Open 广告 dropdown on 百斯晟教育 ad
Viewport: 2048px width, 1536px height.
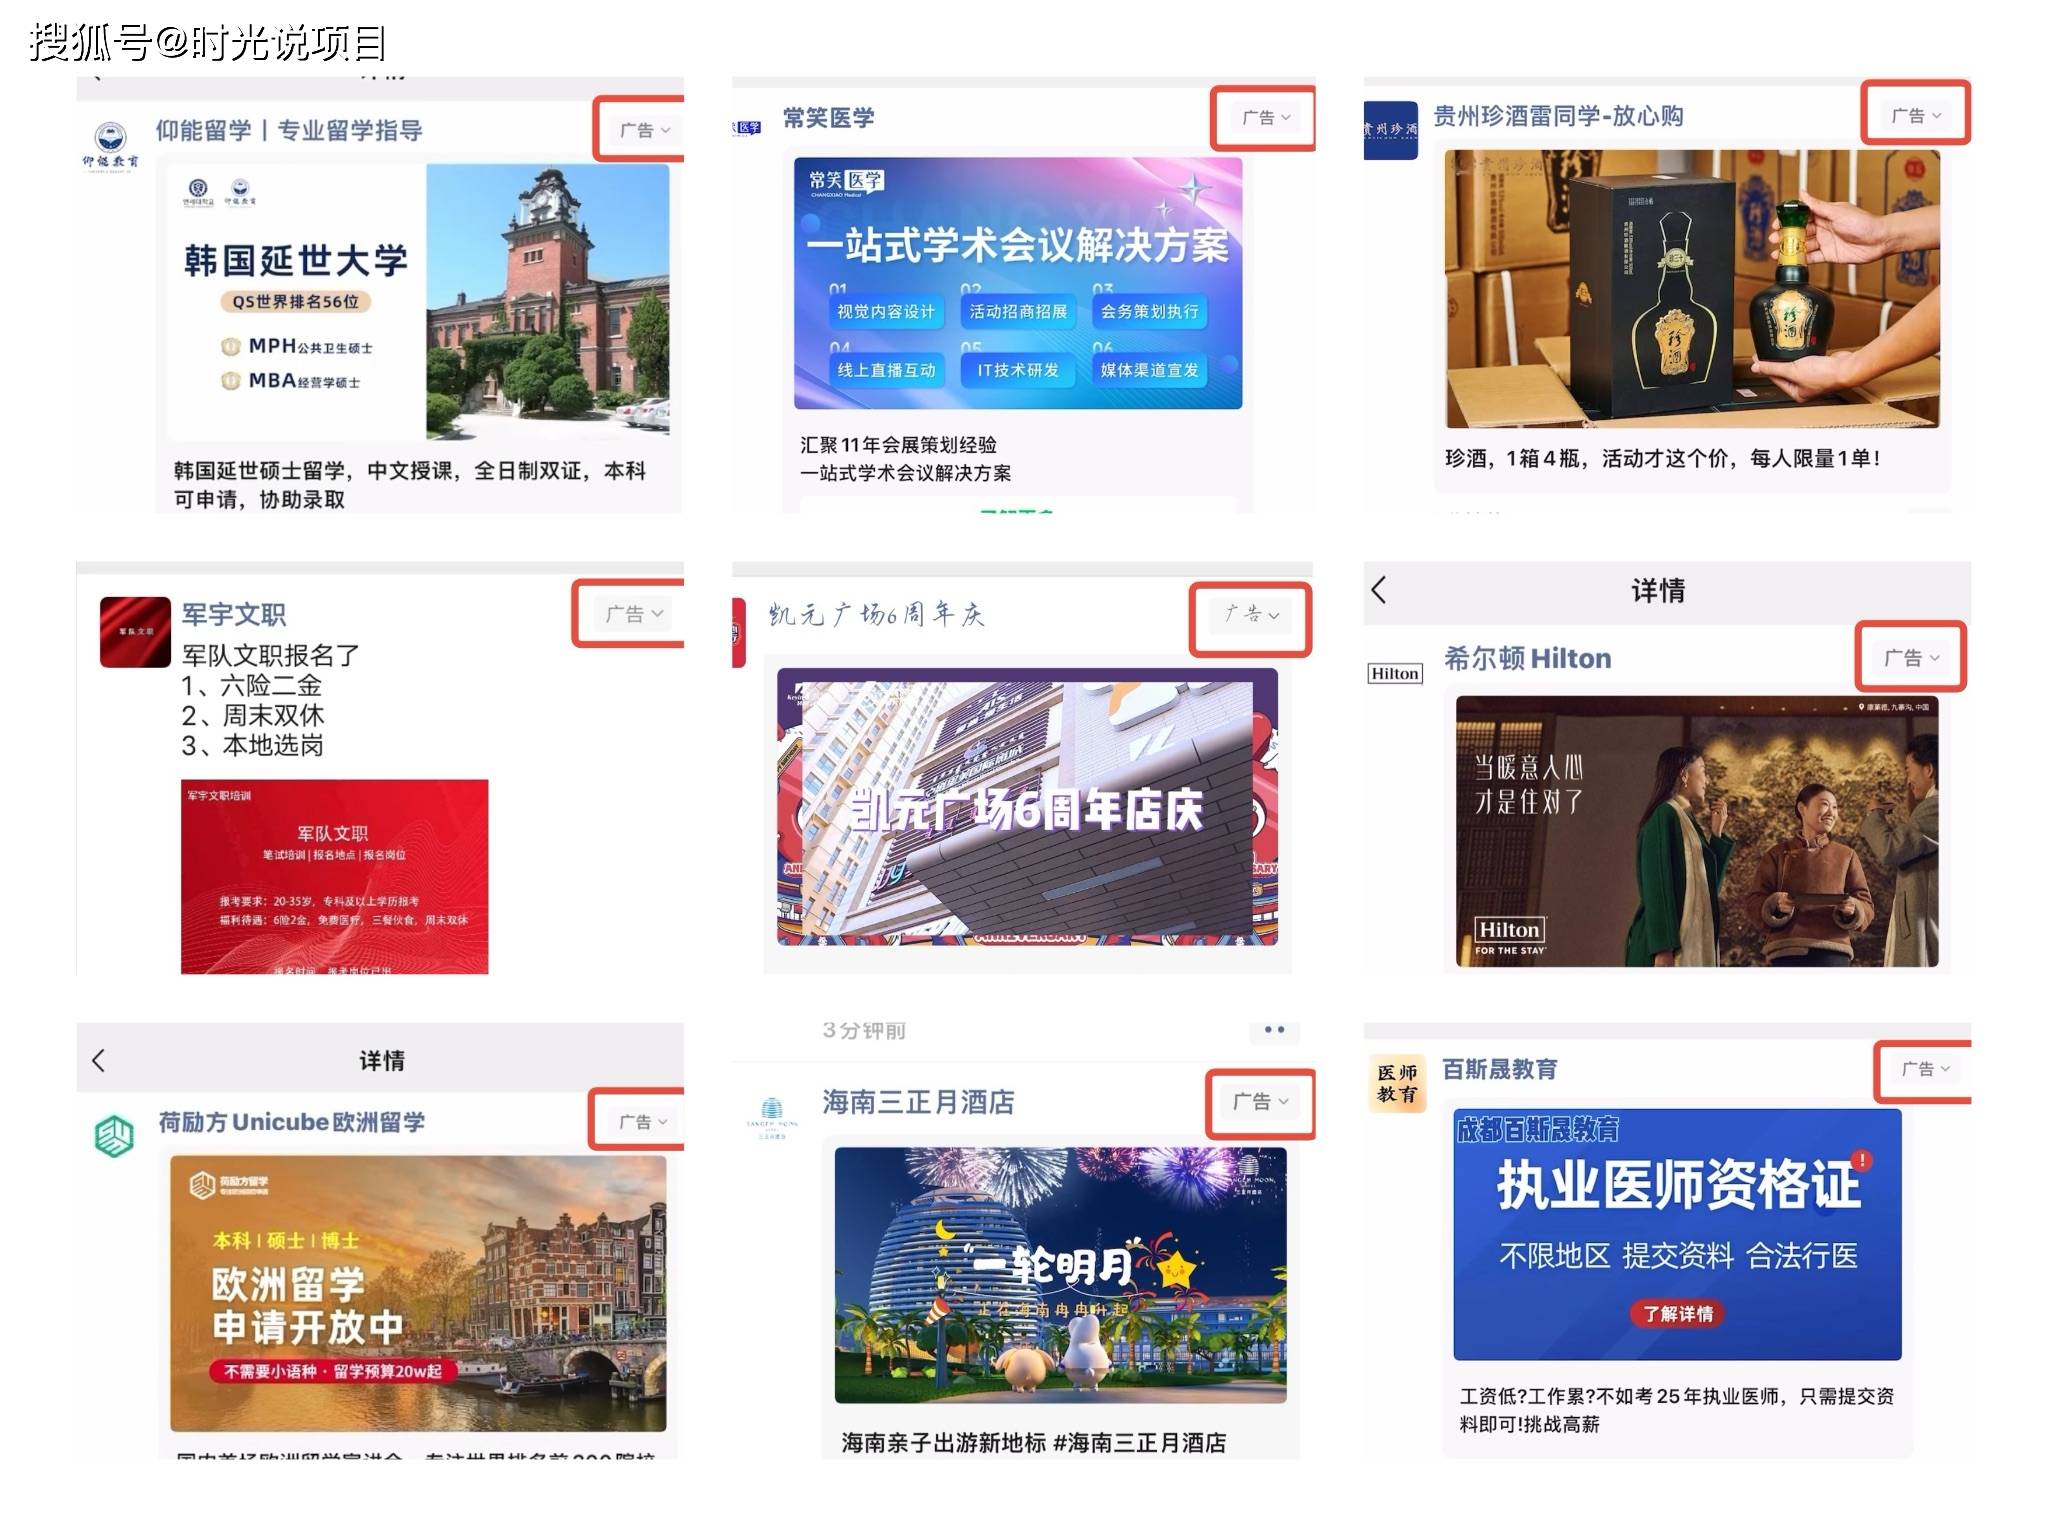pyautogui.click(x=1924, y=1069)
